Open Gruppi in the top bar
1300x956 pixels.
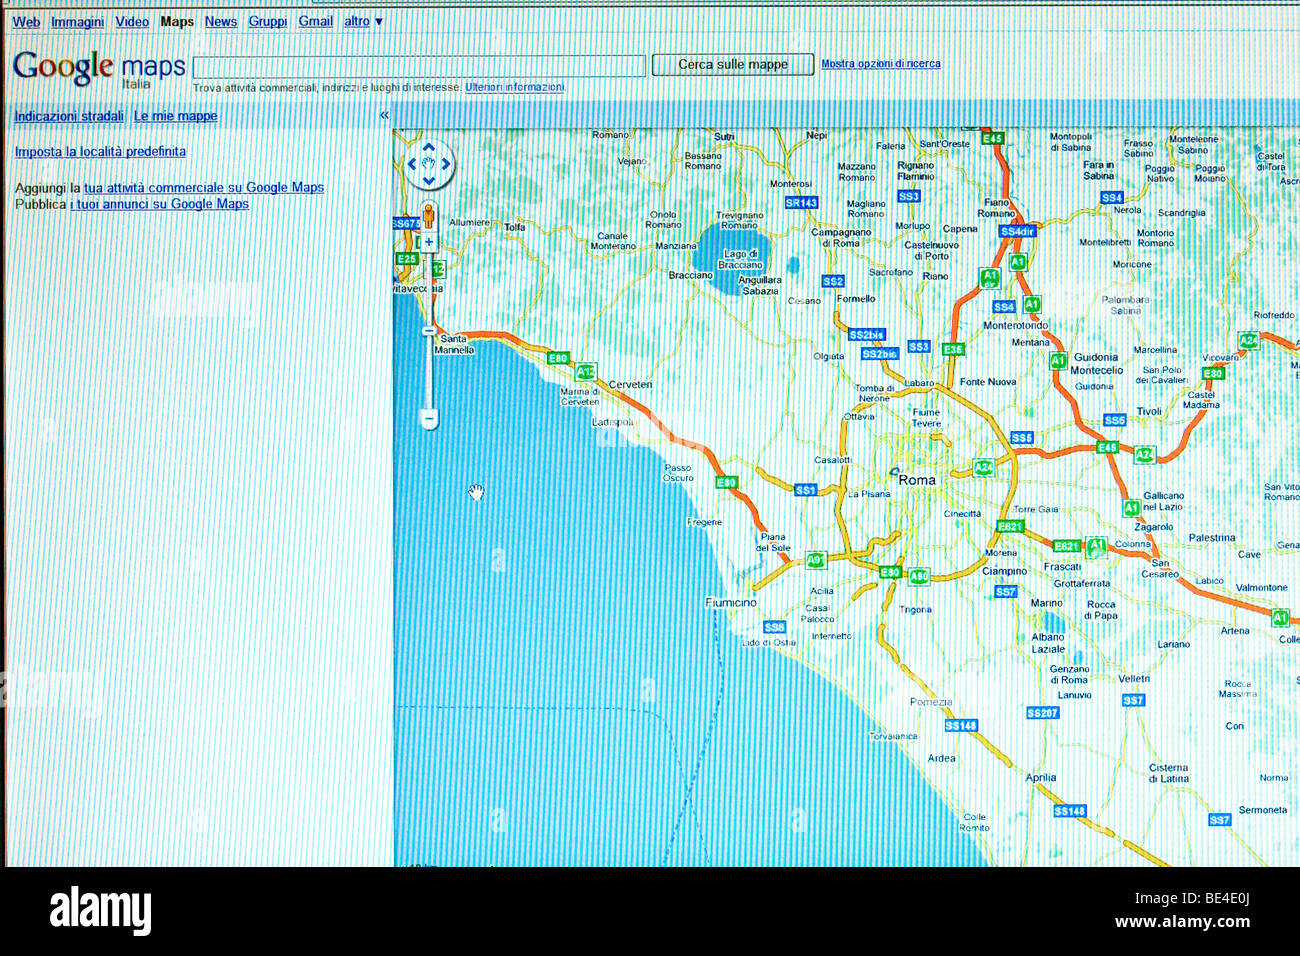(x=268, y=21)
